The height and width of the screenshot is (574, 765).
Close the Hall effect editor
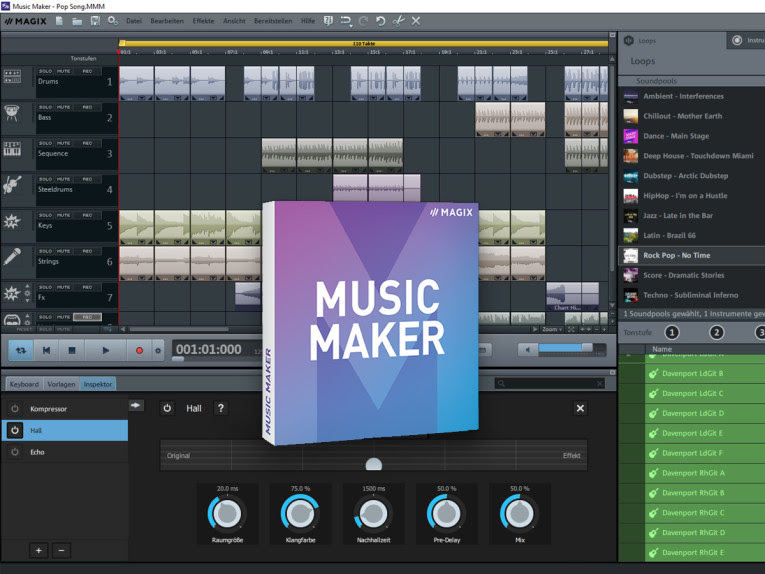coord(580,408)
